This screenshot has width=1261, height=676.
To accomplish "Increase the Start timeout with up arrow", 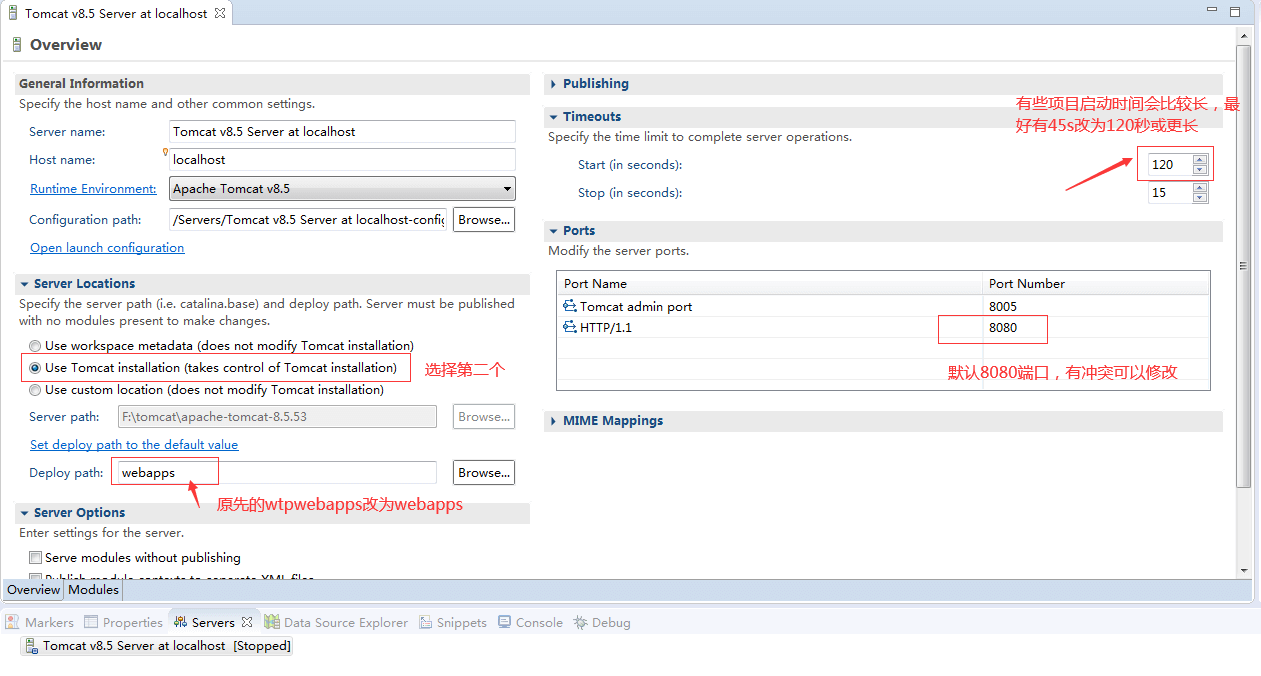I will tap(1200, 159).
